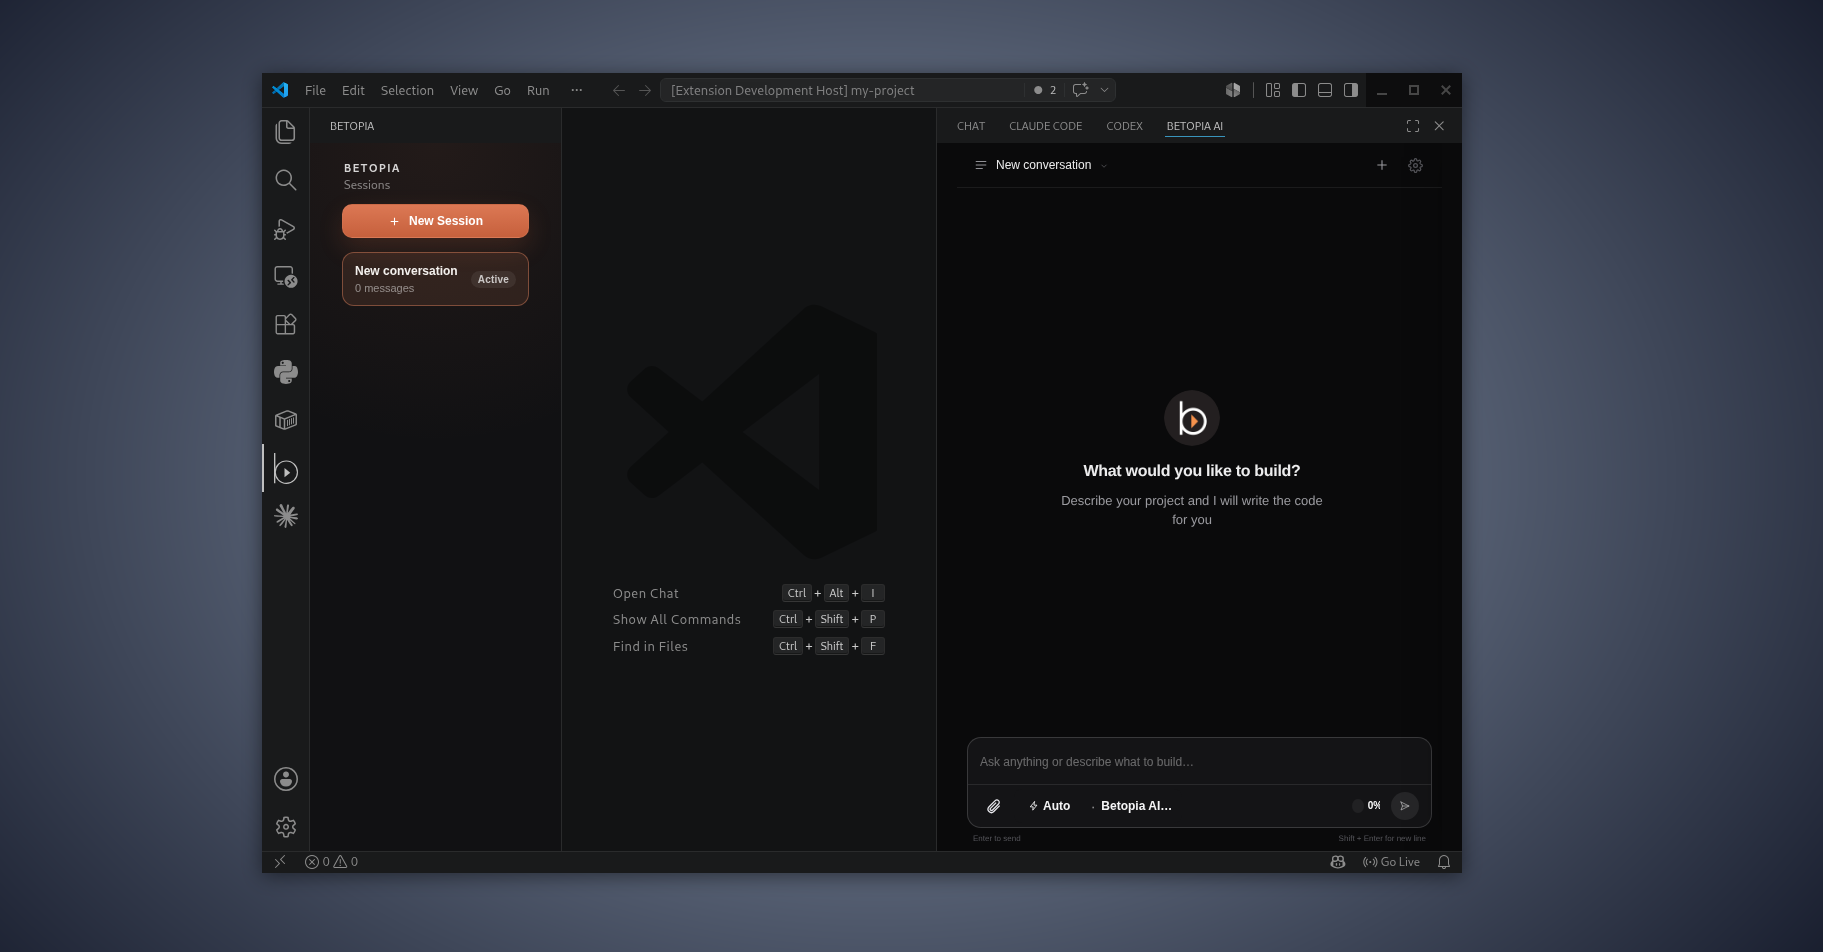Click Go Live in status bar
The image size is (1823, 952).
pyautogui.click(x=1391, y=862)
